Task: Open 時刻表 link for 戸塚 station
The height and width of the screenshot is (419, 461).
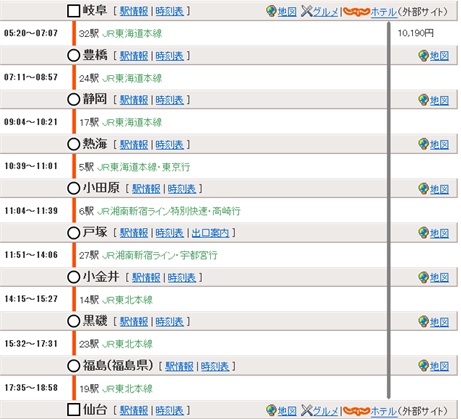Action: pyautogui.click(x=170, y=233)
